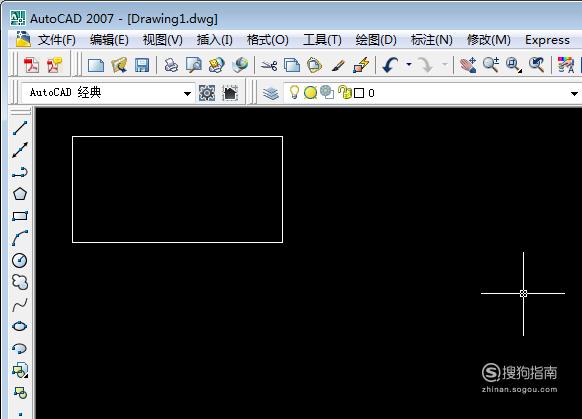This screenshot has width=582, height=419.
Task: Open Plot Preview icon
Action: point(194,65)
